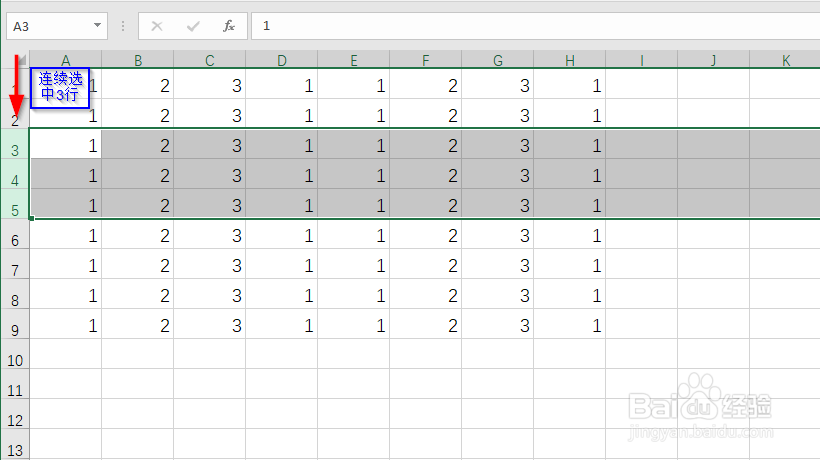820x460 pixels.
Task: Click the Insert Function fx icon
Action: click(x=229, y=26)
